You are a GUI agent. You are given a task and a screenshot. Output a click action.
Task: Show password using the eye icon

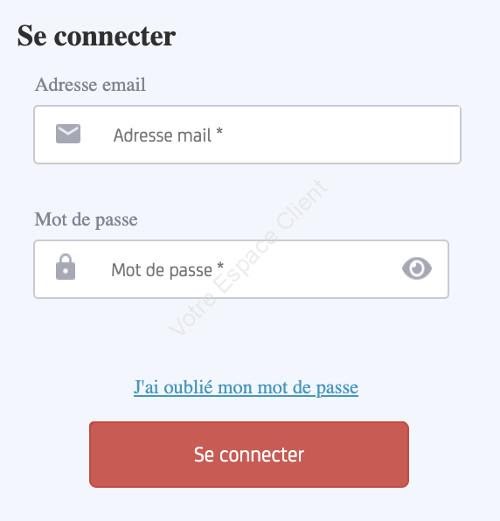417,268
